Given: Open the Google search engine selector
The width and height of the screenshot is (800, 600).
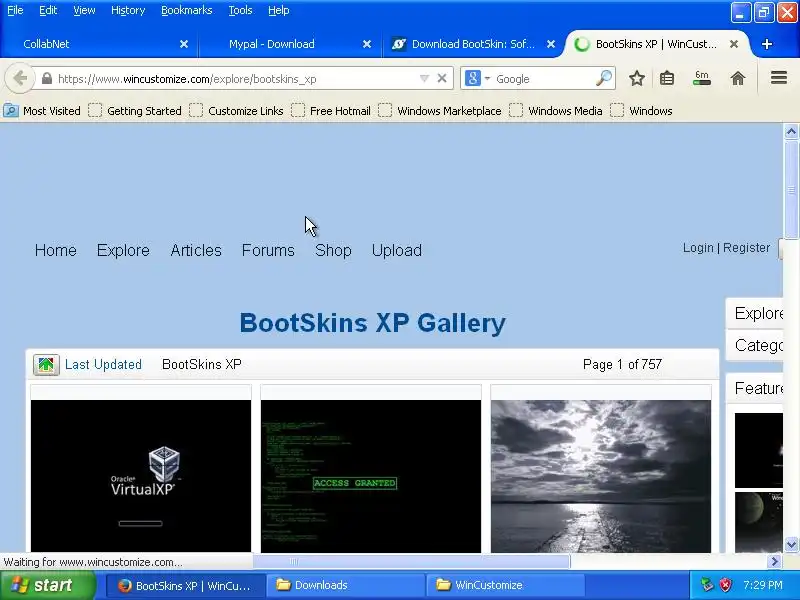Looking at the screenshot, I should (478, 79).
